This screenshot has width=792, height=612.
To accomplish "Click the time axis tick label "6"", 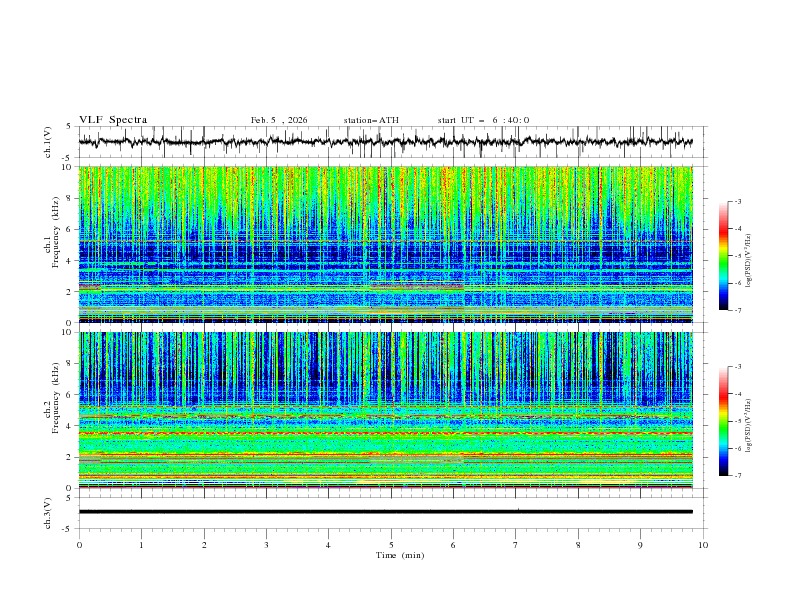I will 453,545.
